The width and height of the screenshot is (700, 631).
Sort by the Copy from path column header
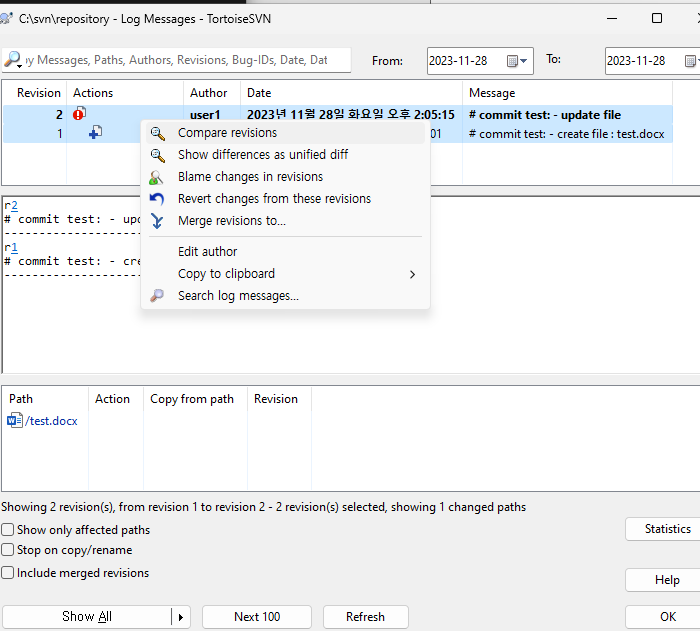pos(196,399)
